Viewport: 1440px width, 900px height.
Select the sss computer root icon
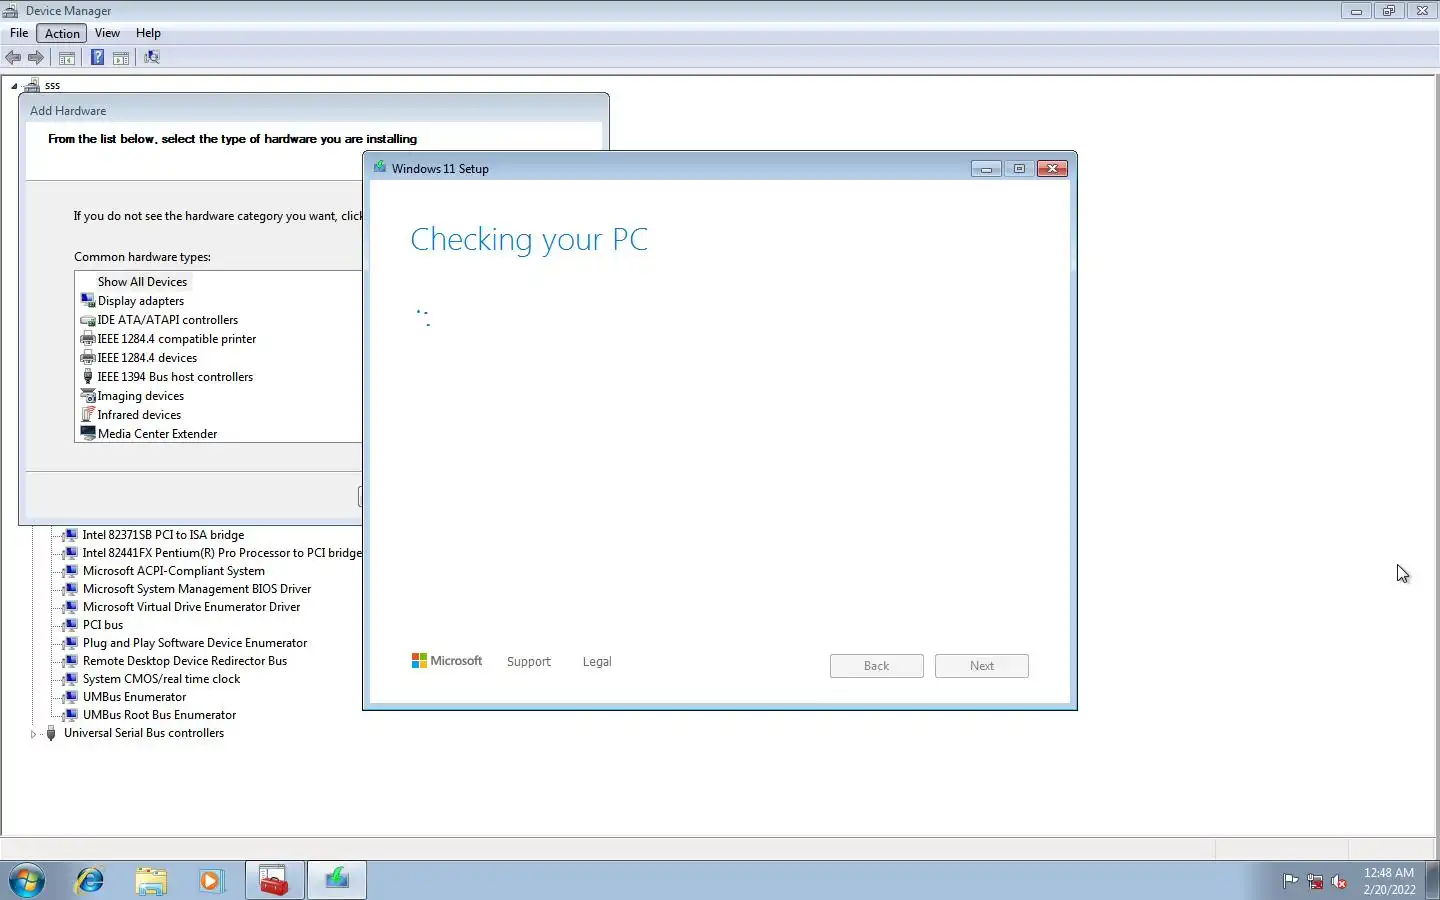point(33,85)
